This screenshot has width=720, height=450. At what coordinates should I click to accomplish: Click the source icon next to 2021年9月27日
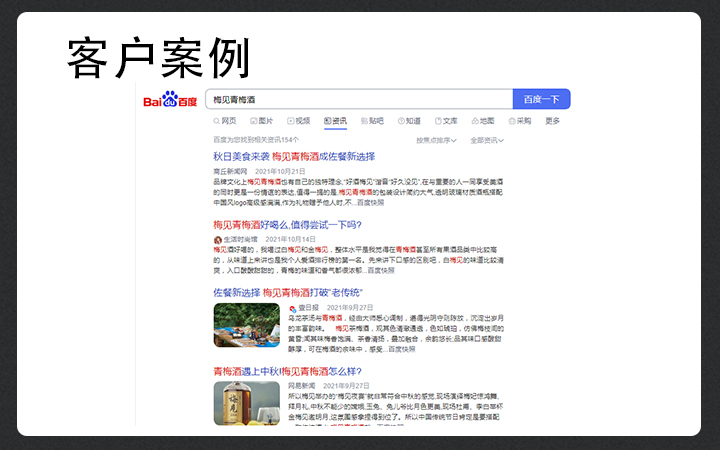point(292,308)
